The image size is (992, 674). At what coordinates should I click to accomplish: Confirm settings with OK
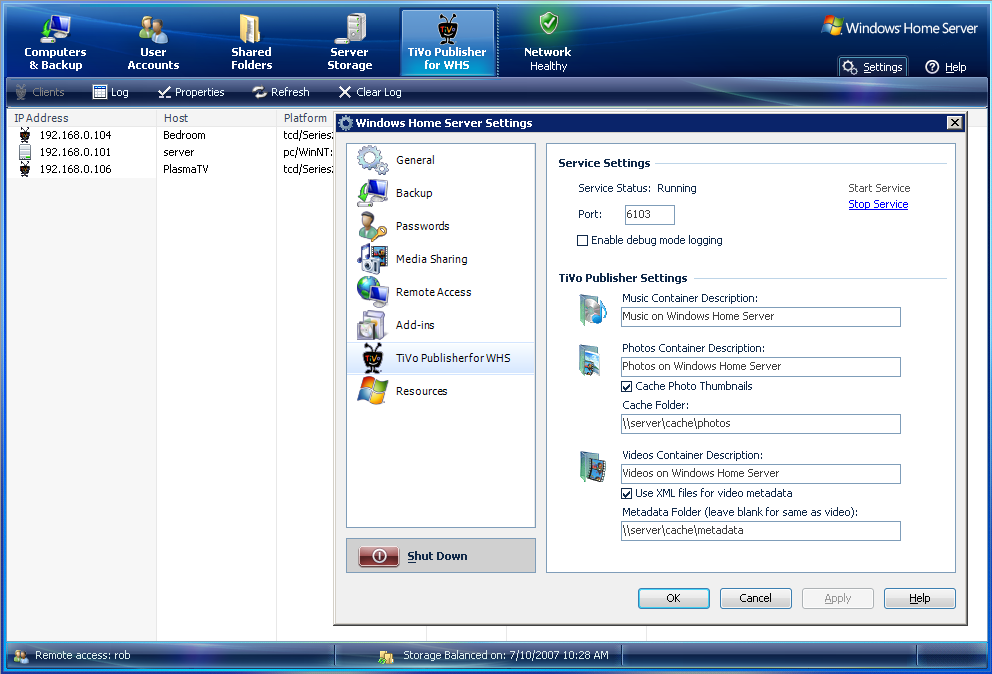pos(674,598)
